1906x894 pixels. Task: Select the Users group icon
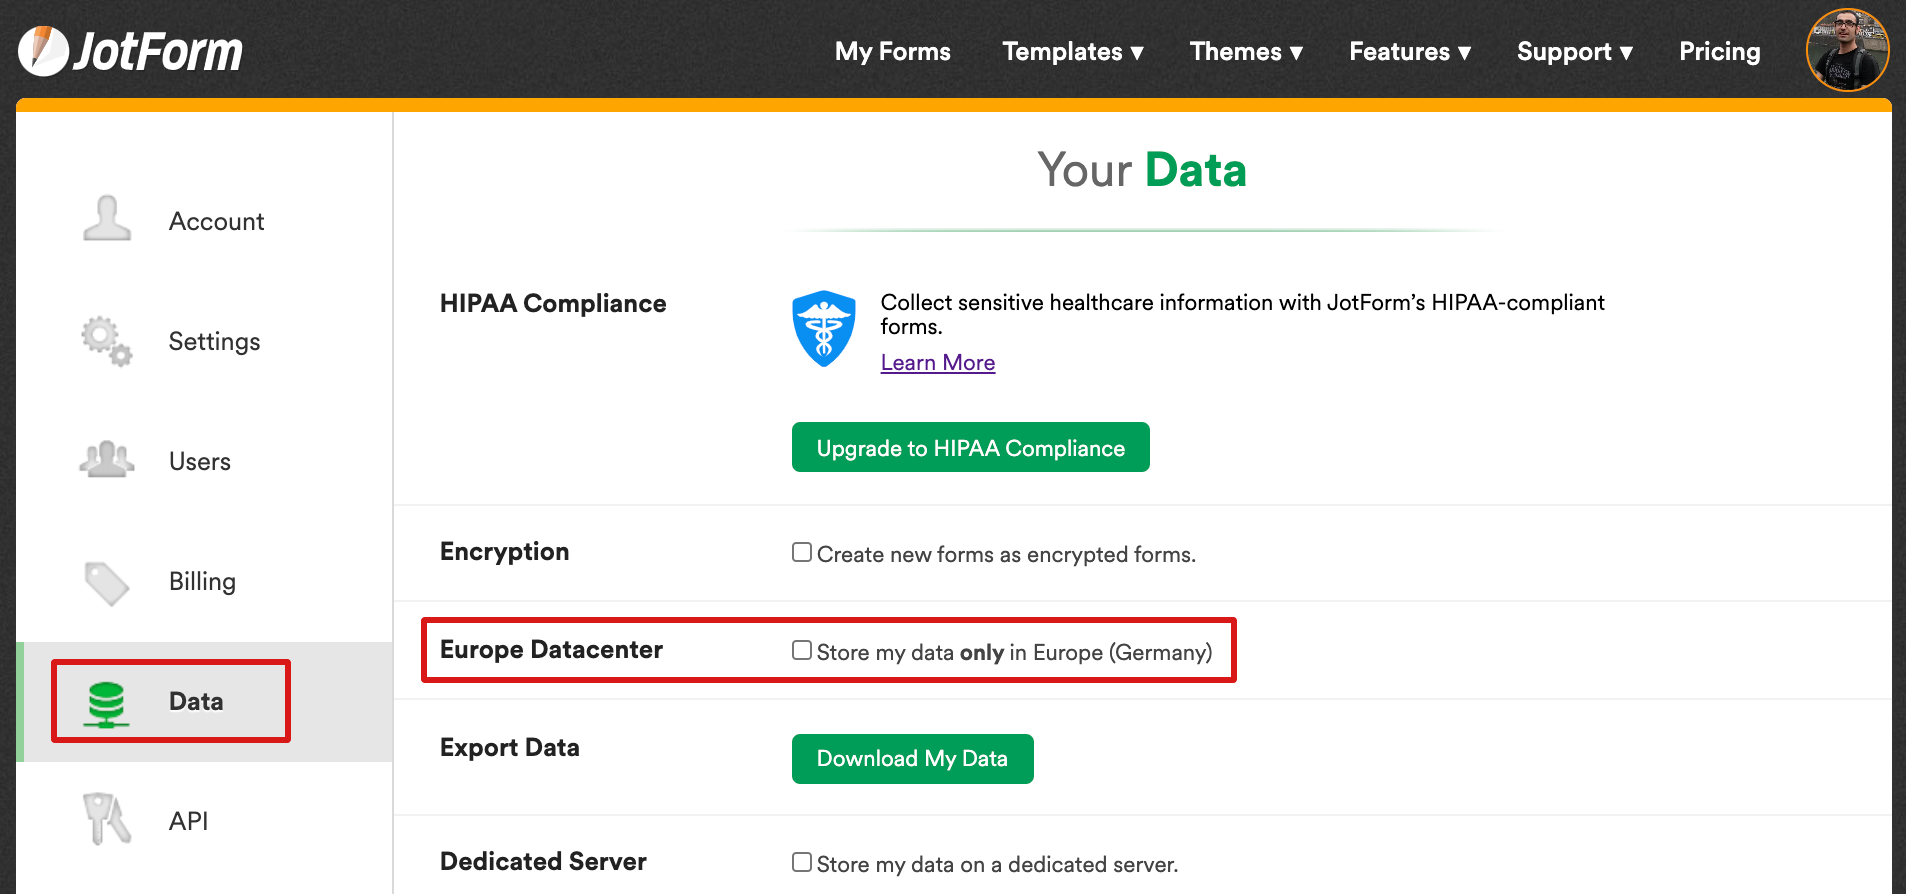click(x=107, y=460)
